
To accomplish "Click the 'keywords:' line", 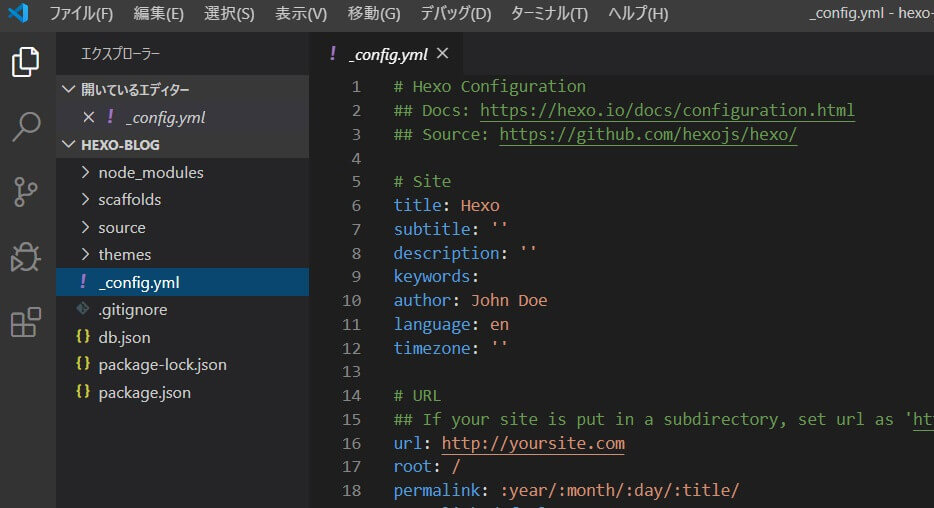I will [x=436, y=276].
